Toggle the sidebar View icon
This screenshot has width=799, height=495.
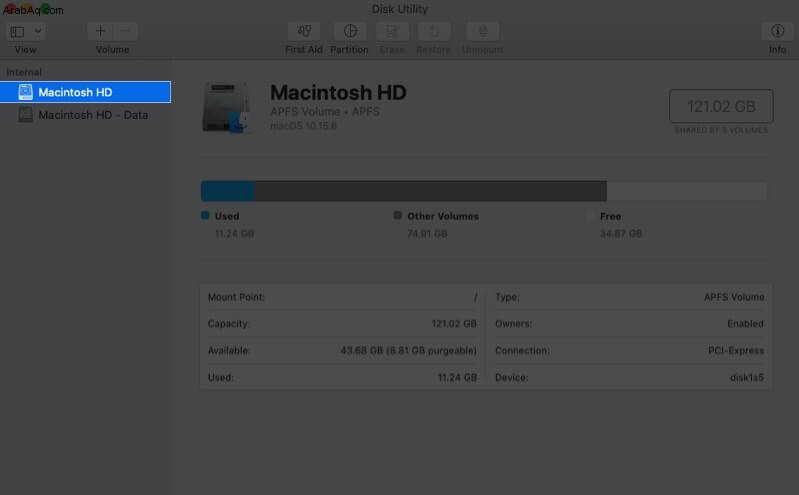point(17,32)
